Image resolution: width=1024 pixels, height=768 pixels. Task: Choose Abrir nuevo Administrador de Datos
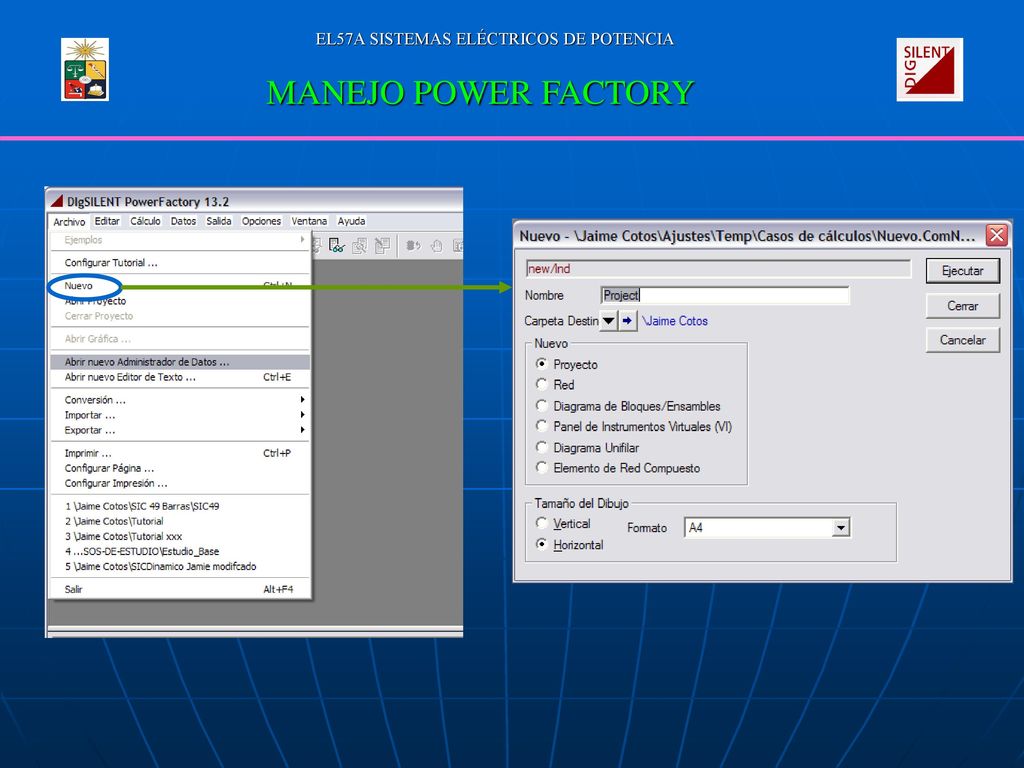click(180, 362)
